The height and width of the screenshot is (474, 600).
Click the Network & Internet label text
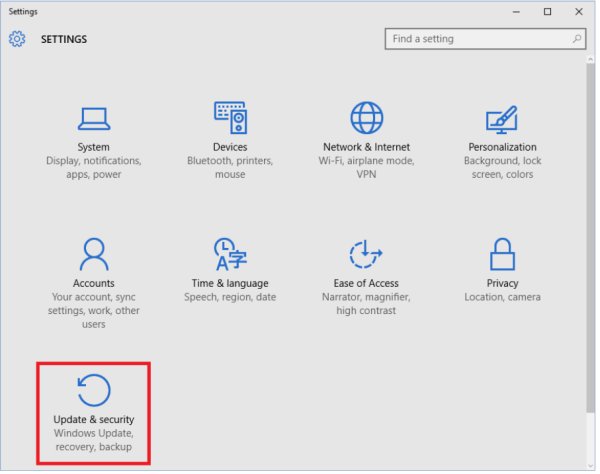coord(366,147)
